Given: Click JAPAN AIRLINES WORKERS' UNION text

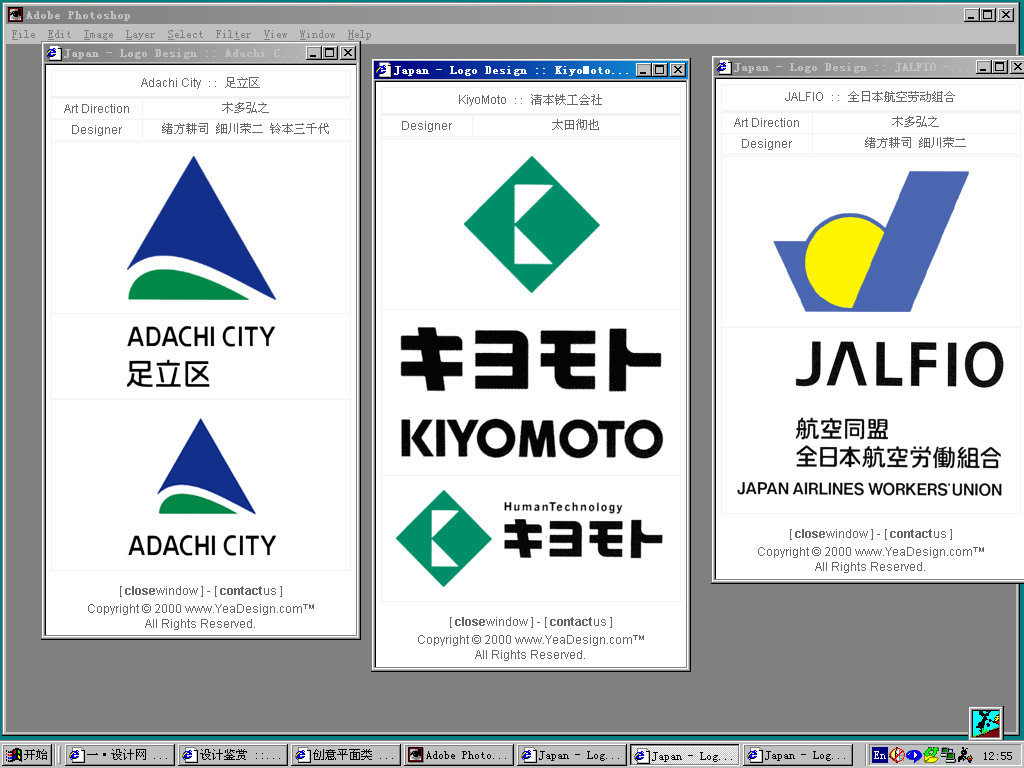Looking at the screenshot, I should point(869,488).
